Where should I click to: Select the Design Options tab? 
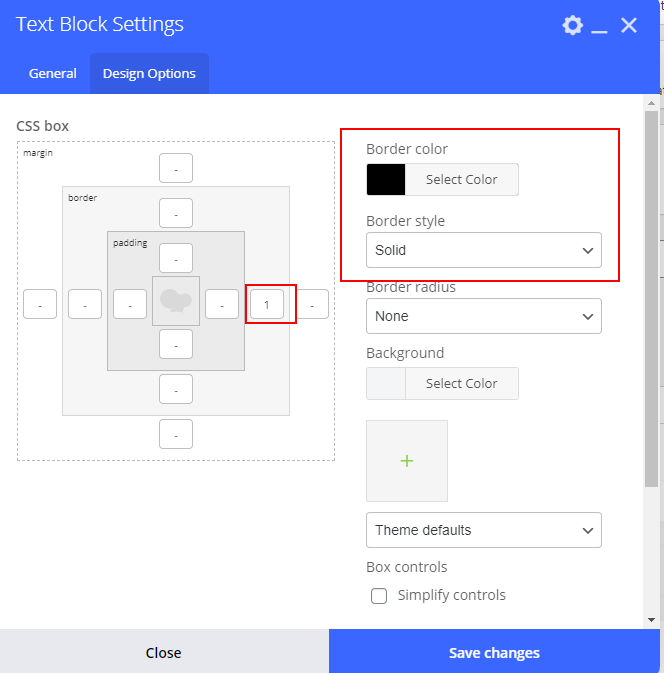[x=149, y=73]
